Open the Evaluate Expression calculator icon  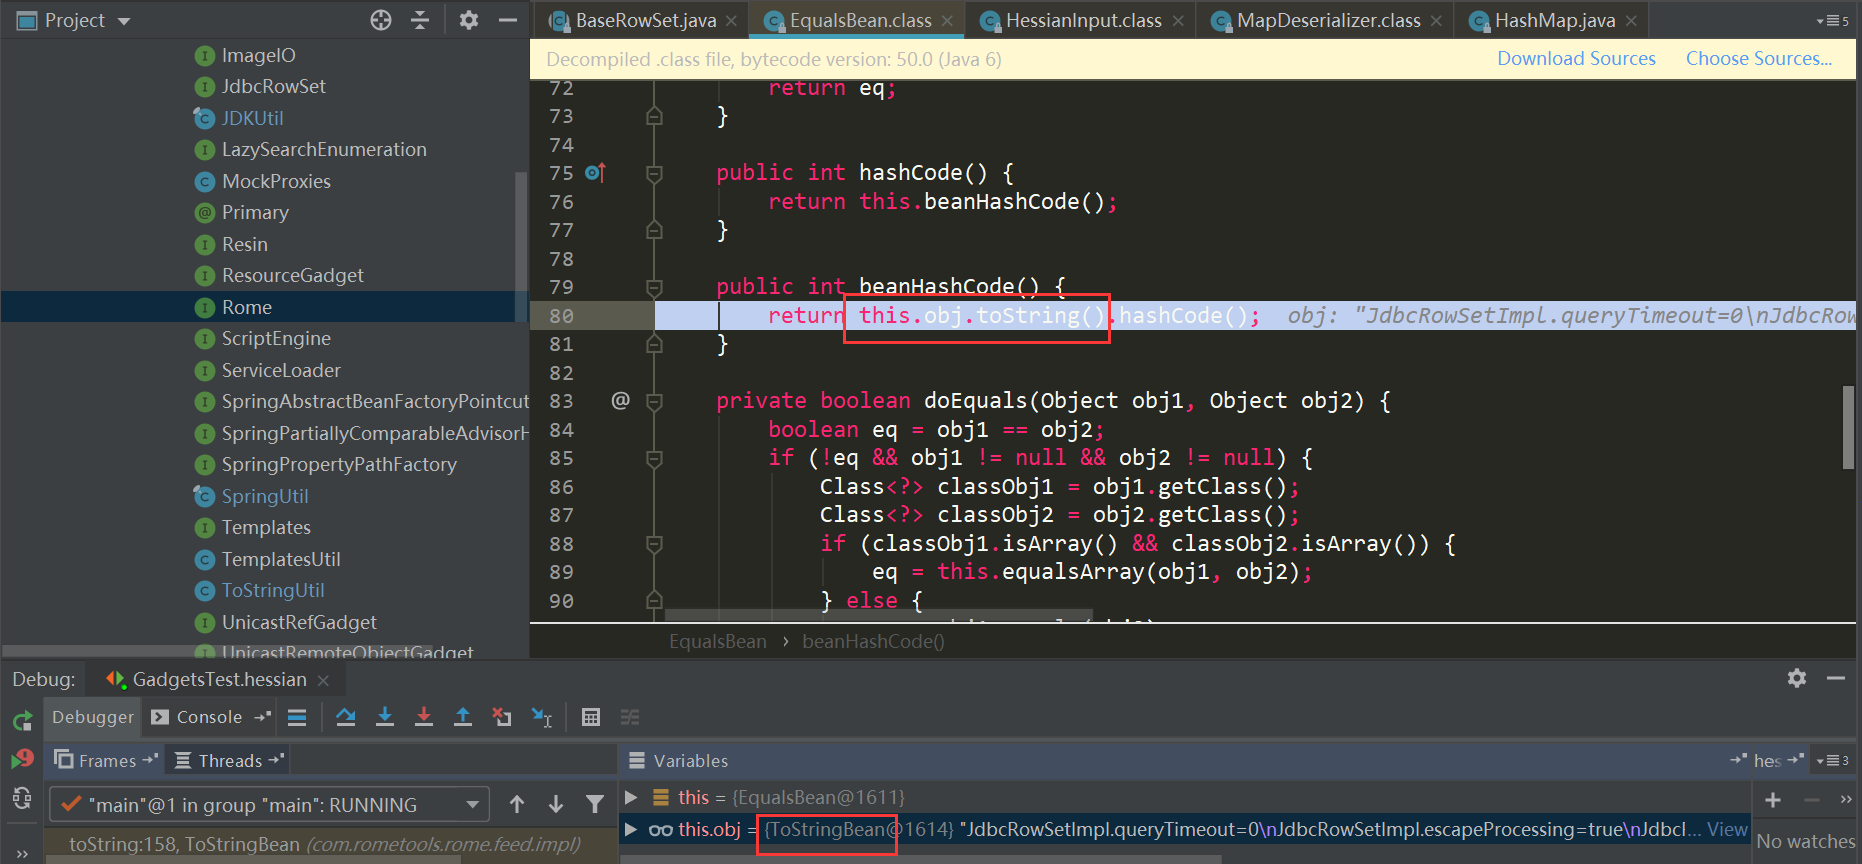tap(591, 717)
